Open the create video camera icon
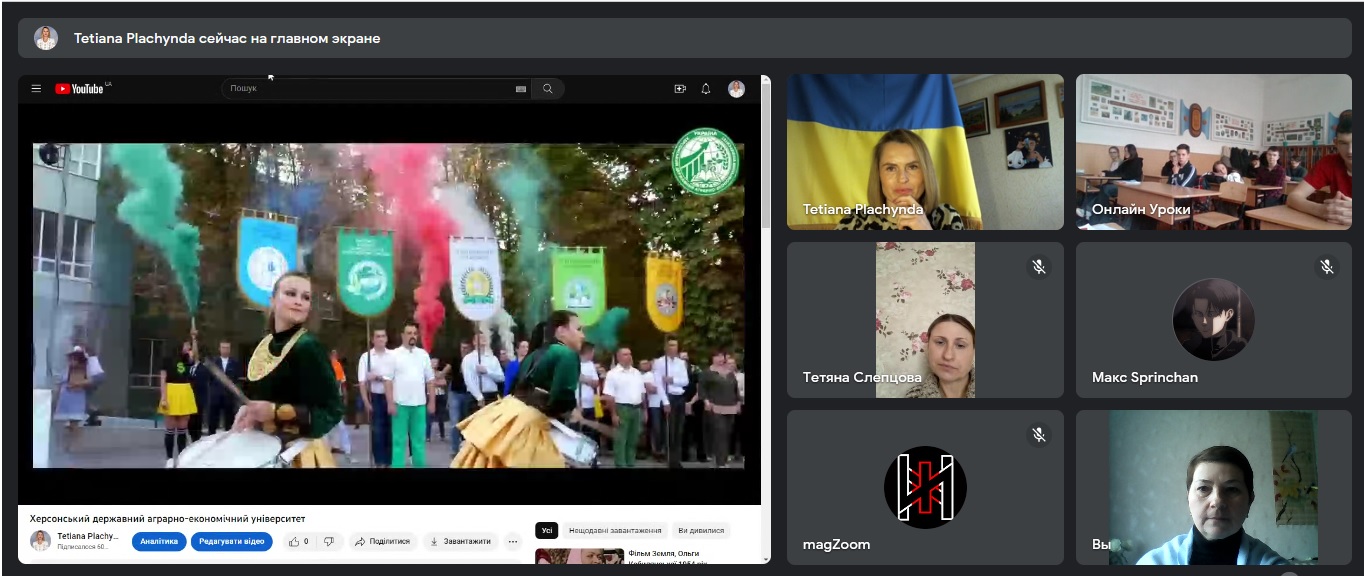The width and height of the screenshot is (1364, 576). coord(680,89)
